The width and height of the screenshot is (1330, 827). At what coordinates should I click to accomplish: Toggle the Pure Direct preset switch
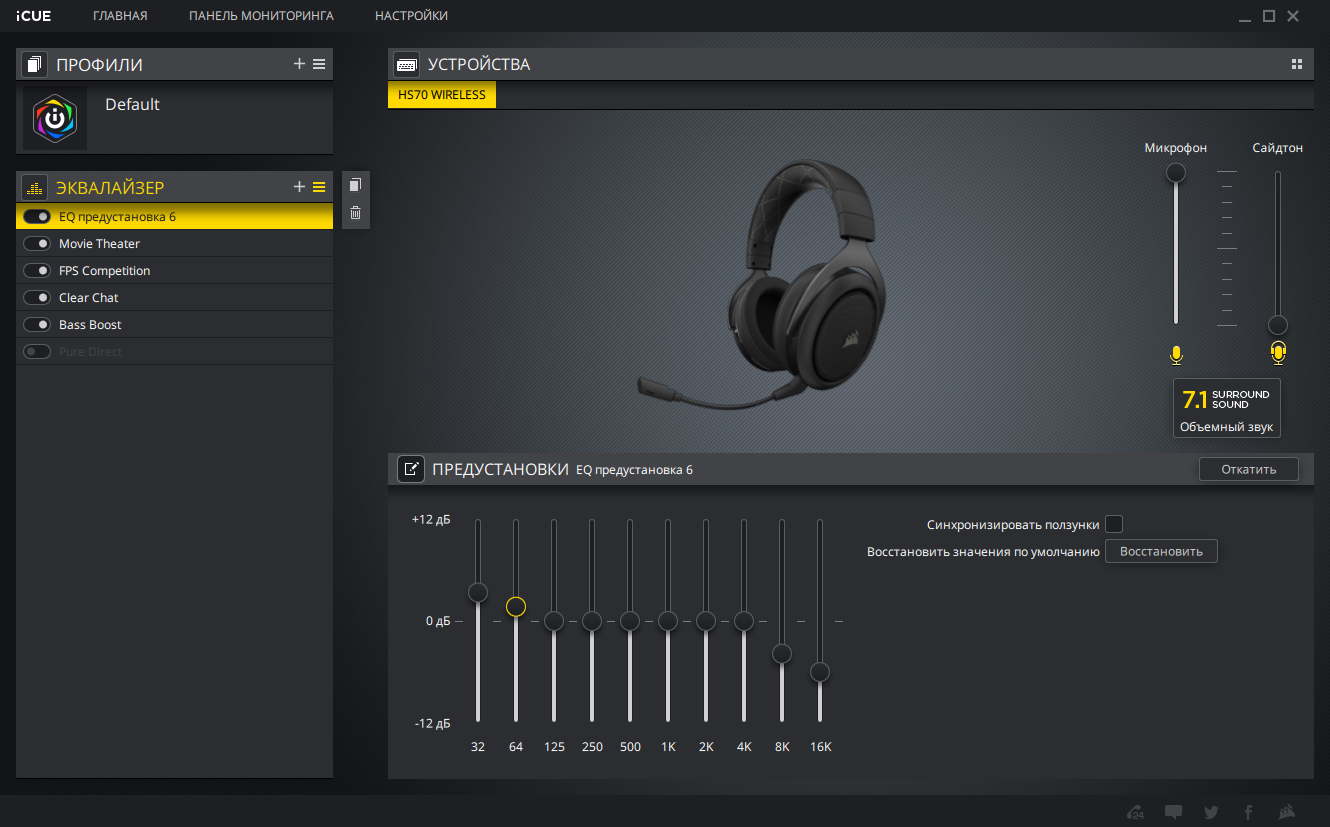pyautogui.click(x=37, y=351)
